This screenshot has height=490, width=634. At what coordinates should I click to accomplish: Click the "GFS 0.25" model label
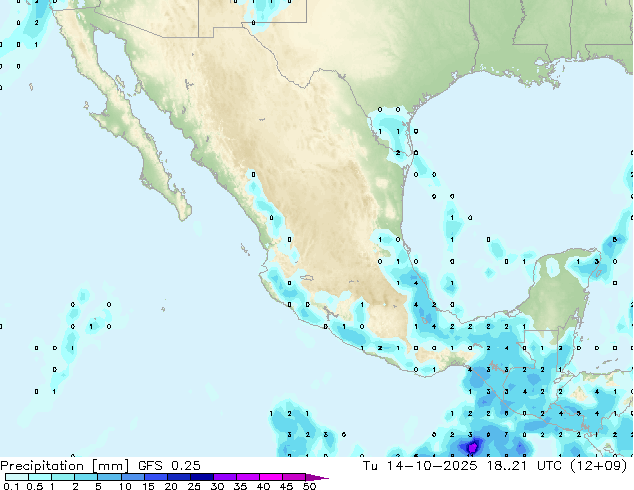point(169,465)
